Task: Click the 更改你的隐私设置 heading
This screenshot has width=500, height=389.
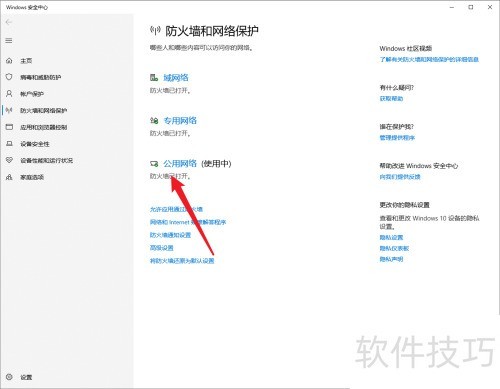Action: [x=404, y=205]
